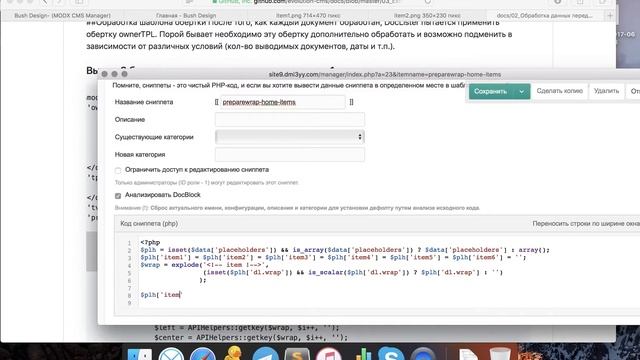Click into the Название сниппета field
This screenshot has width=640, height=360.
tap(282, 102)
